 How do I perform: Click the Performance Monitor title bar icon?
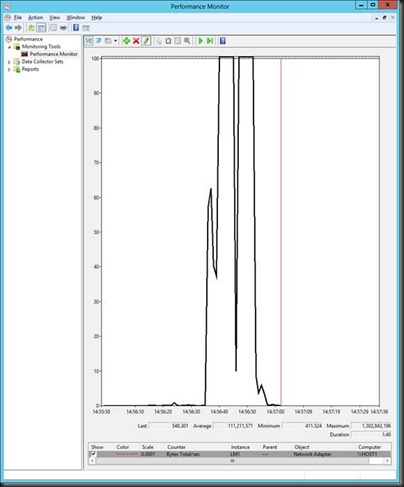tap(8, 6)
